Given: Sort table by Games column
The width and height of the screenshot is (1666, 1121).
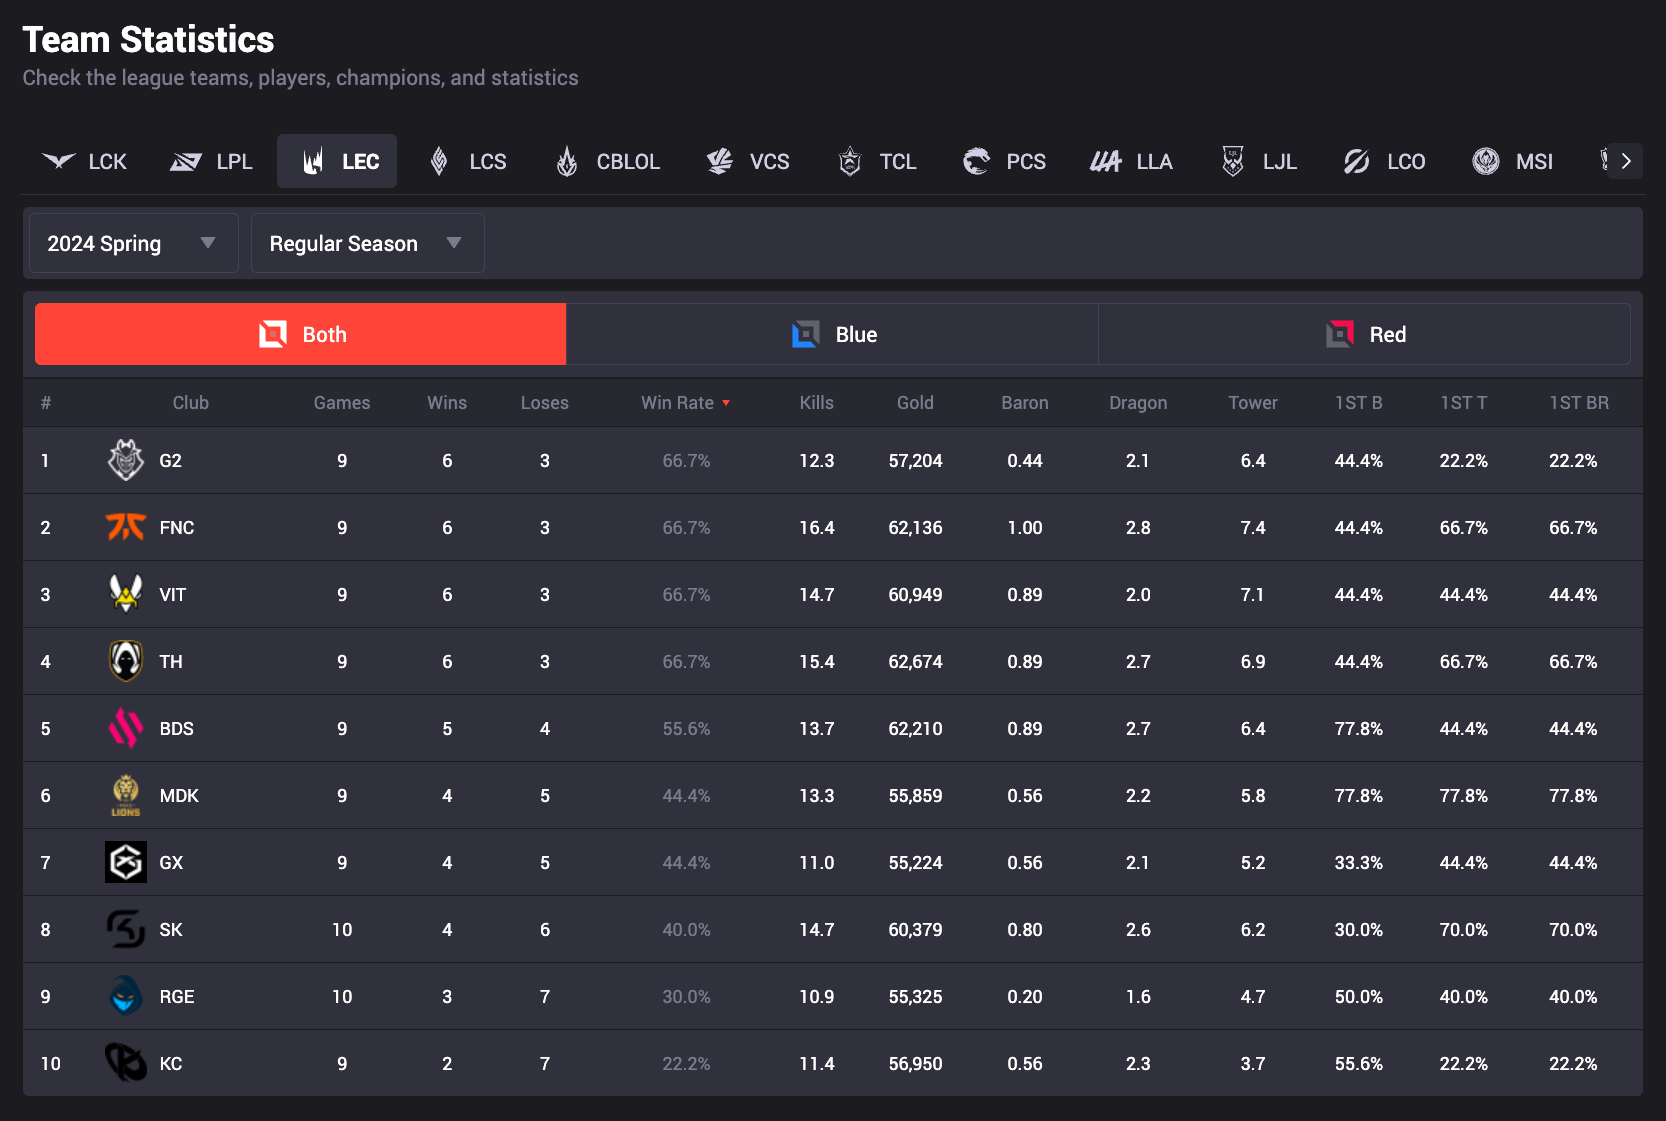Looking at the screenshot, I should 342,402.
